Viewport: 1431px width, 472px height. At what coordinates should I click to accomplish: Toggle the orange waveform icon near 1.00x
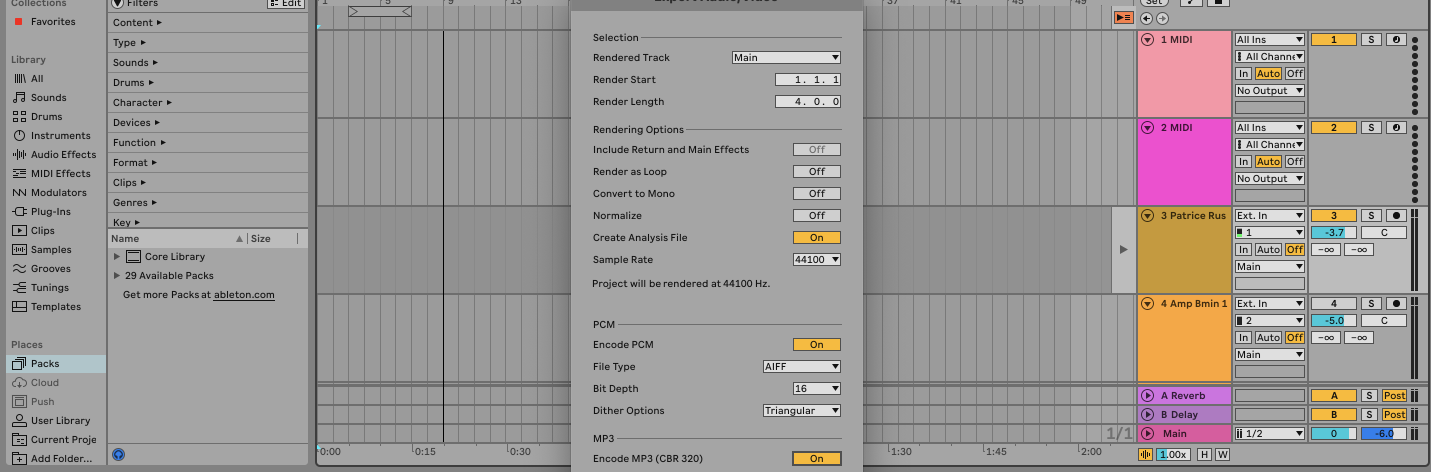pos(1146,454)
